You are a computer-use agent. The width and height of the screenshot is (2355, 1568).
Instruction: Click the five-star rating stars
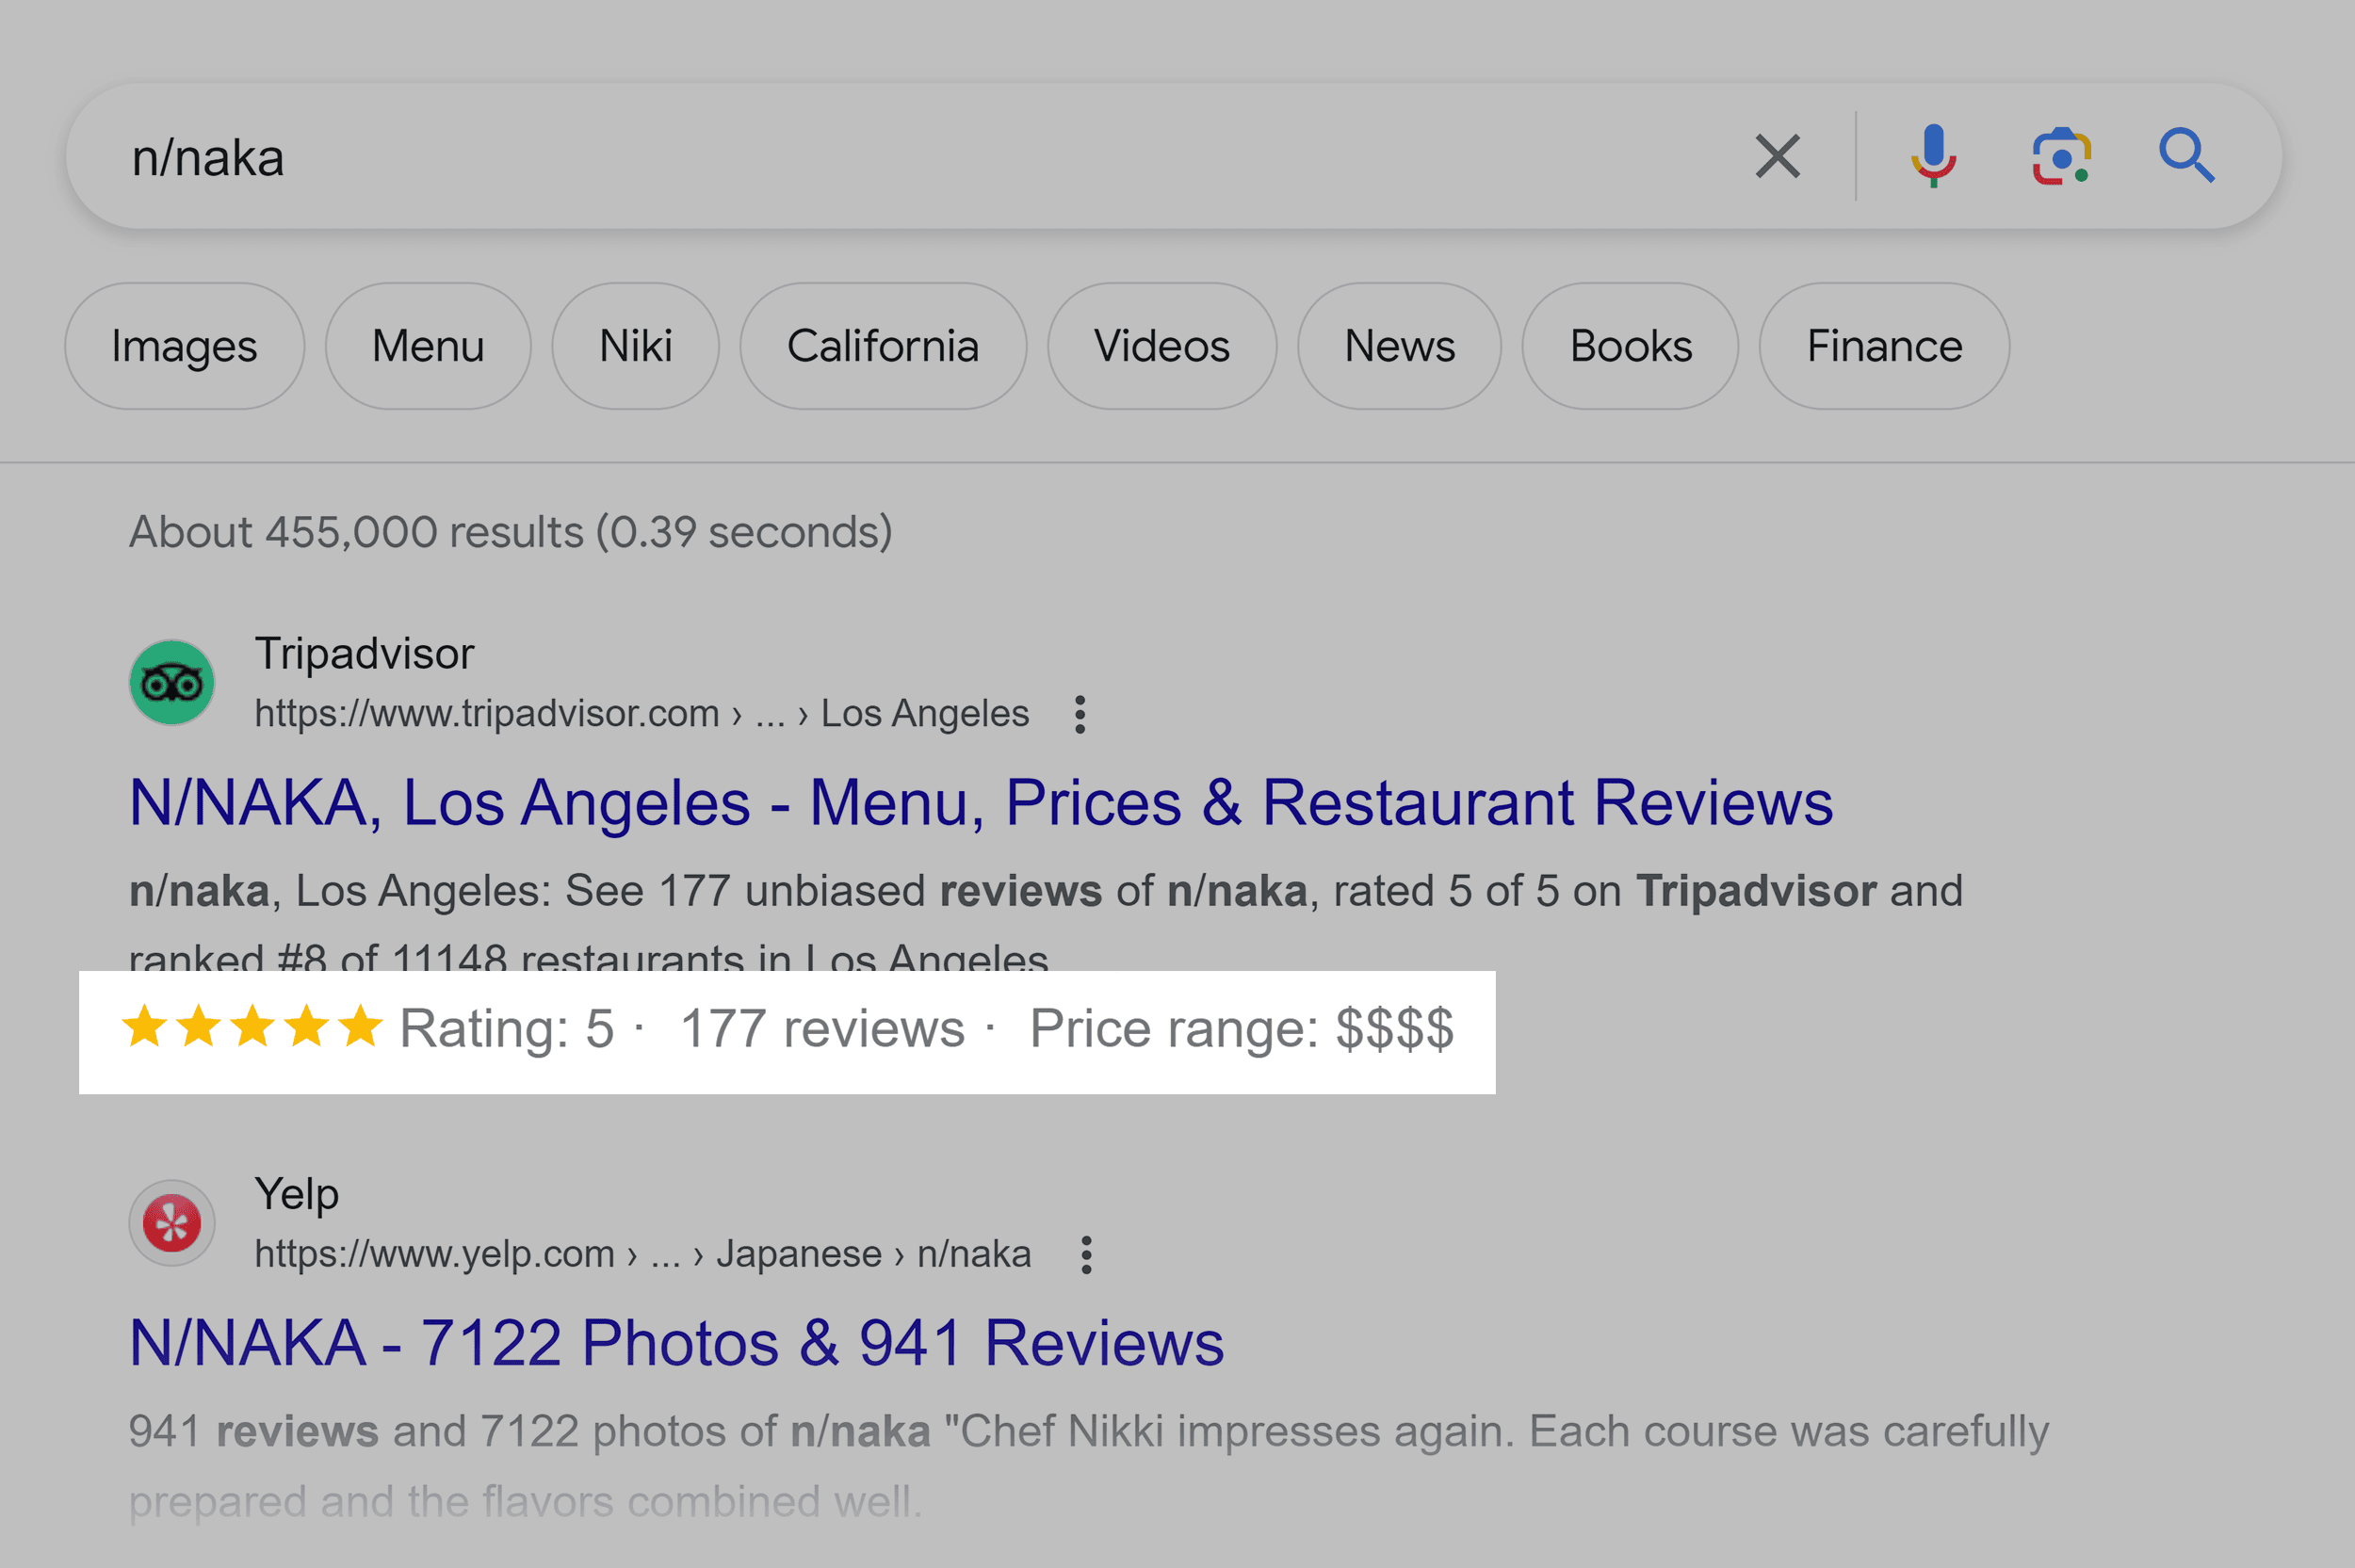[x=252, y=1027]
